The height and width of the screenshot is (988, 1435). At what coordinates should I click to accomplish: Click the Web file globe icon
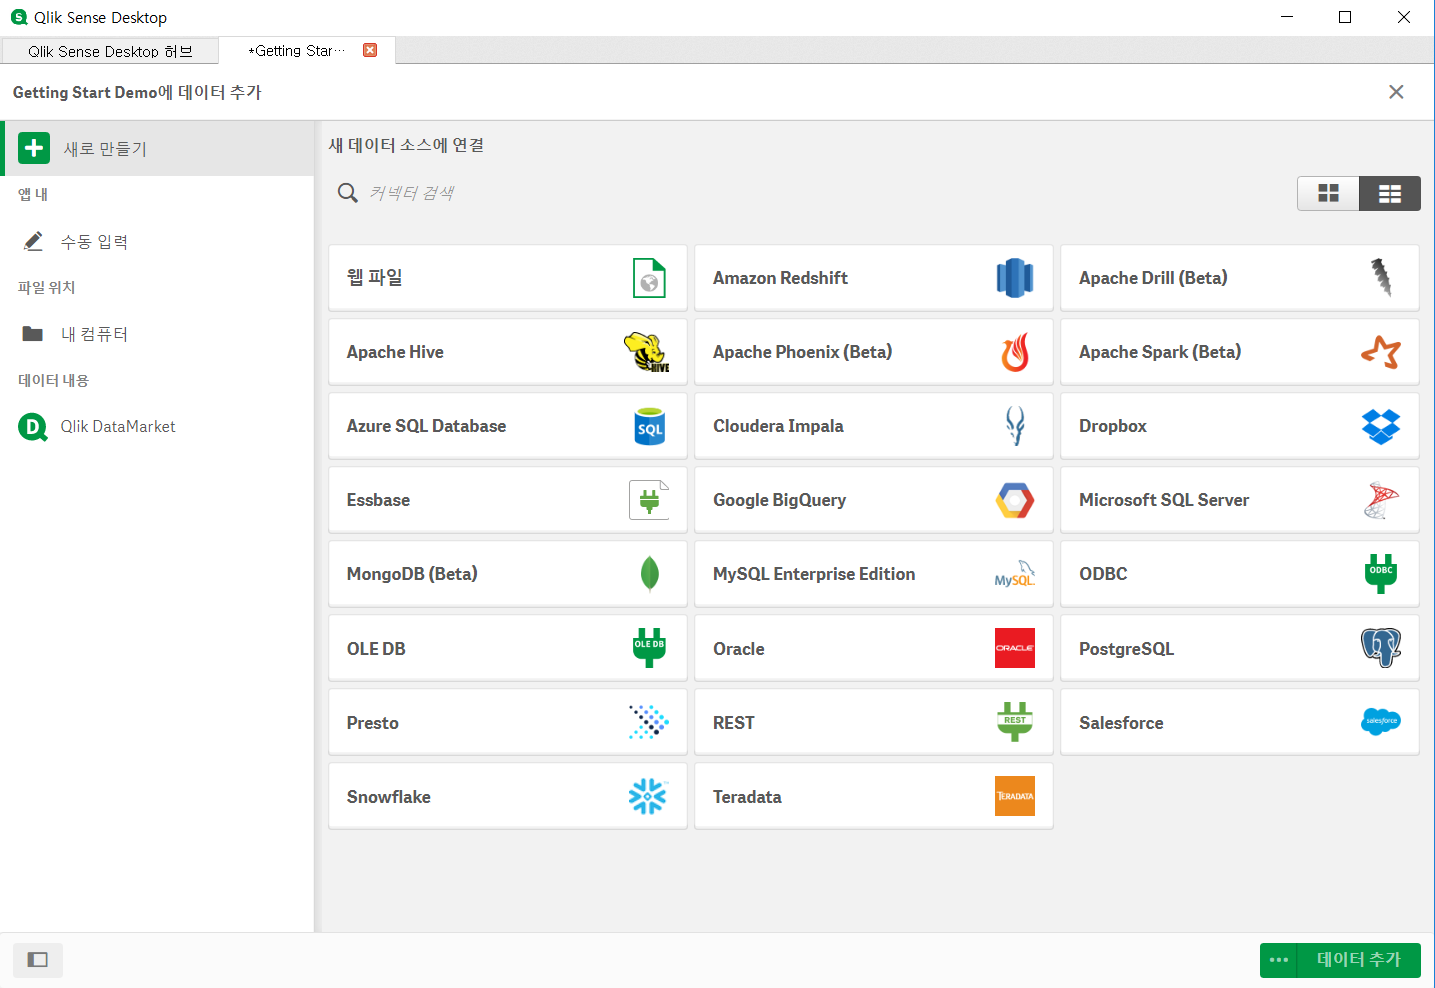(x=649, y=278)
